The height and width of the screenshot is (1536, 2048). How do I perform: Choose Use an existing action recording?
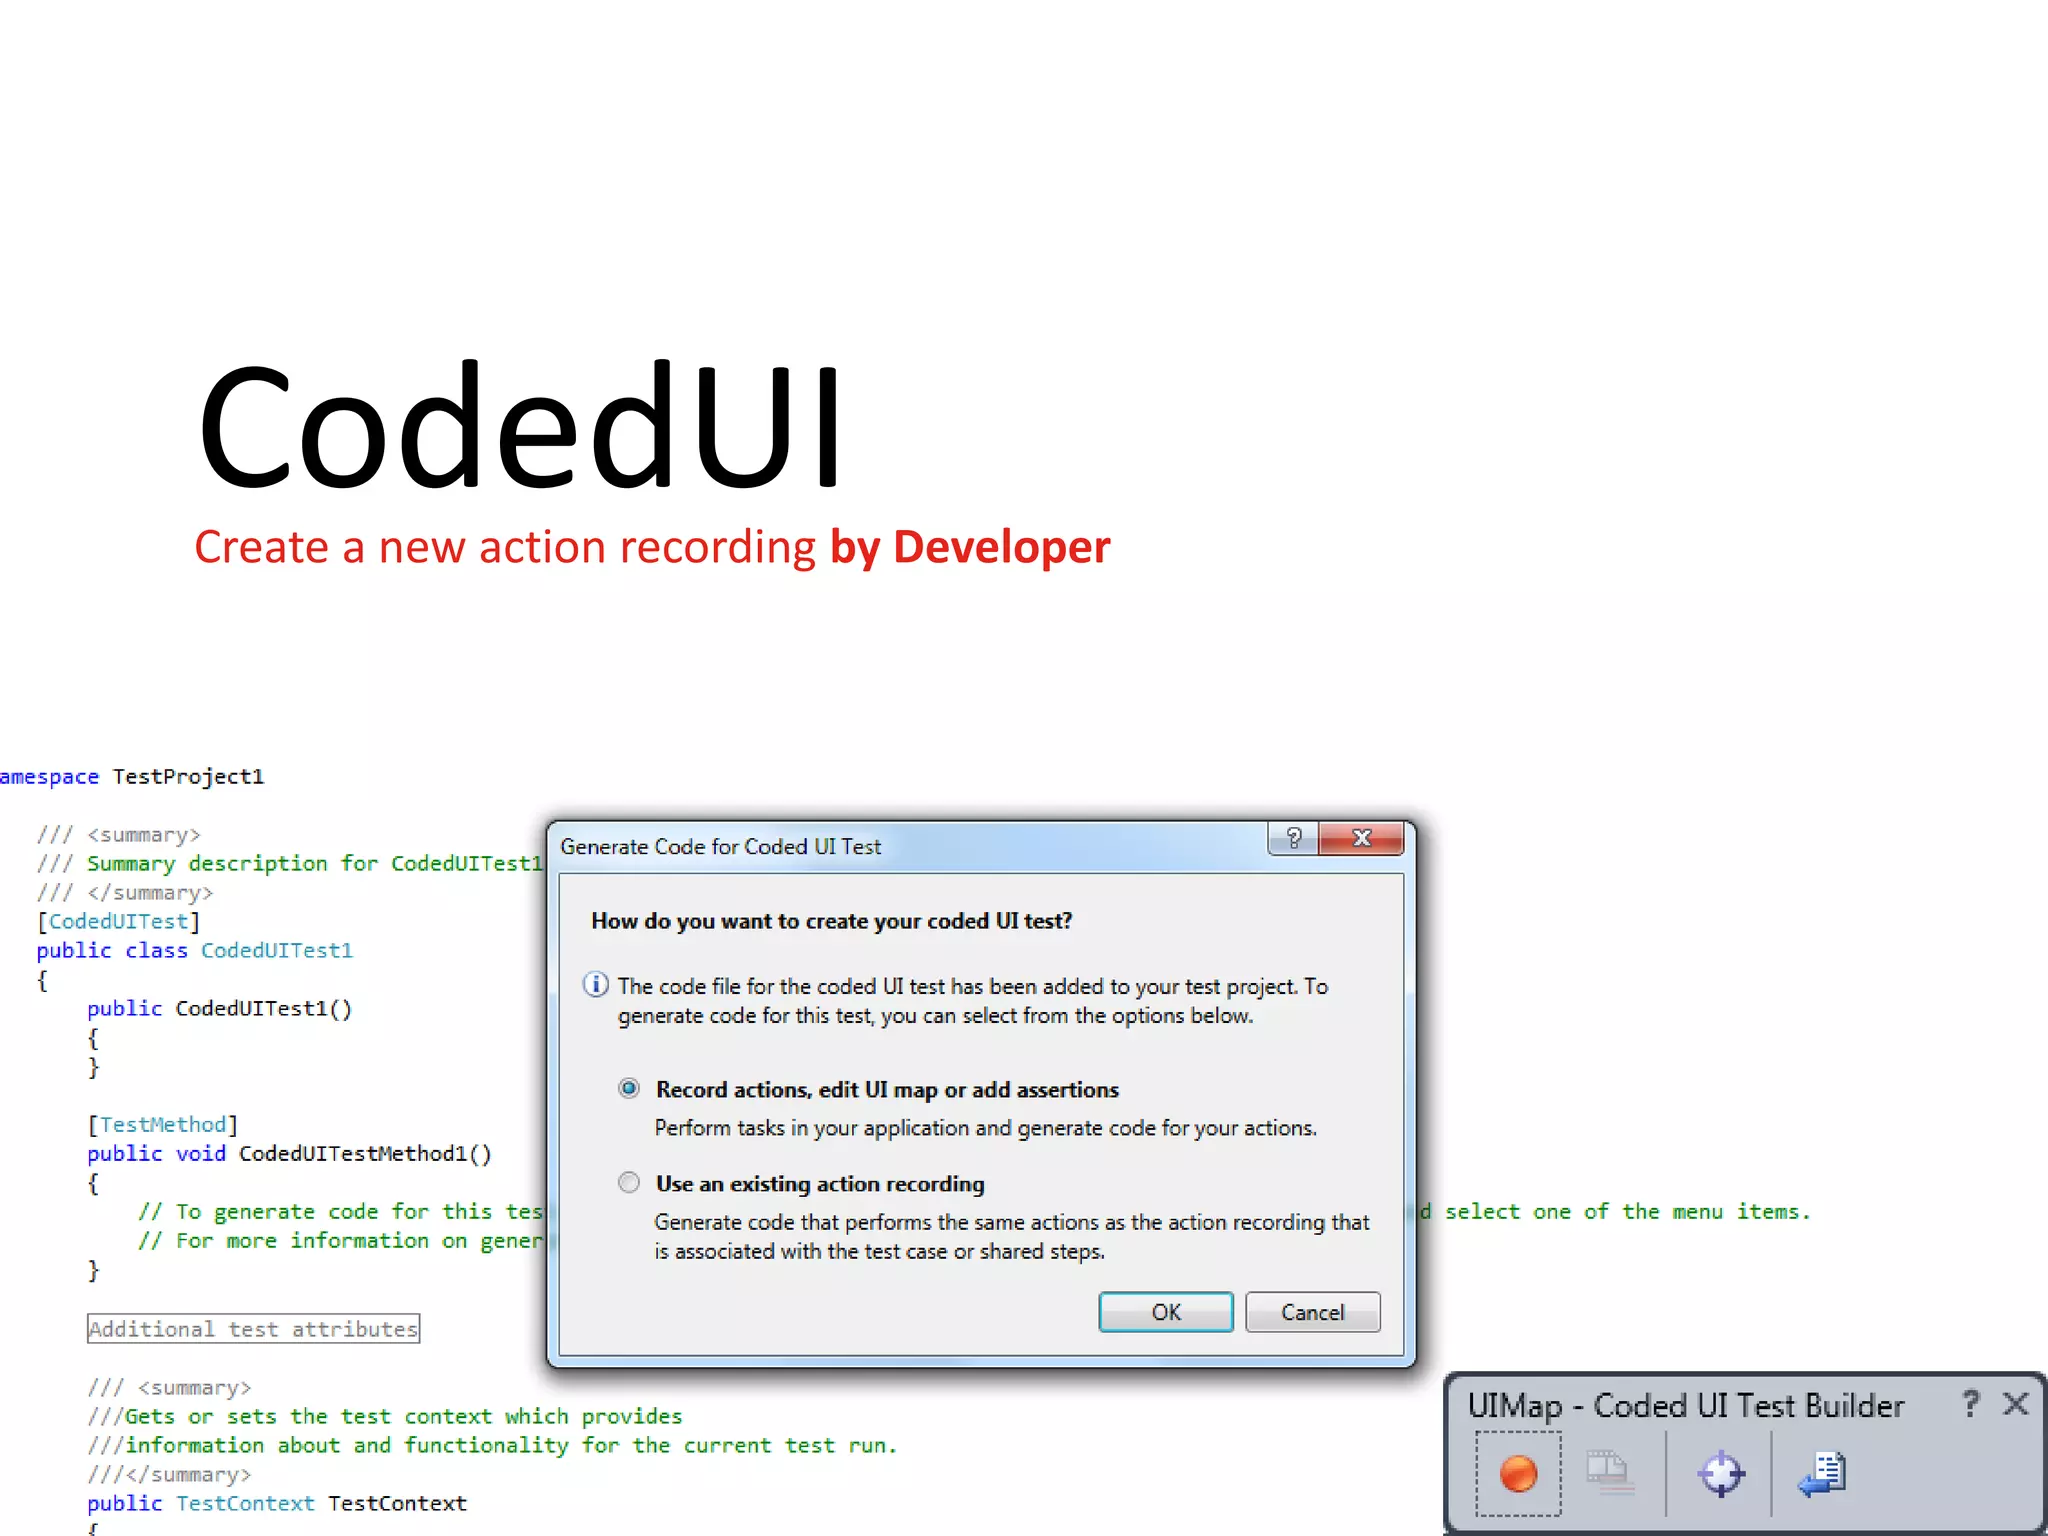click(x=629, y=1183)
